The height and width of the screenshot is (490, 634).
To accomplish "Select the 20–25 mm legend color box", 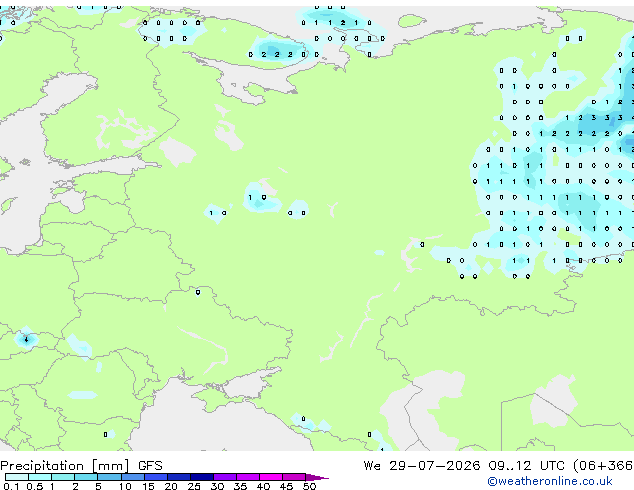I will click(178, 477).
